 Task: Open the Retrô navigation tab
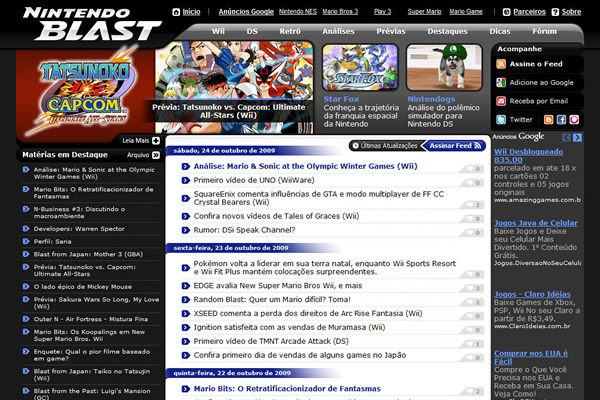[x=290, y=31]
